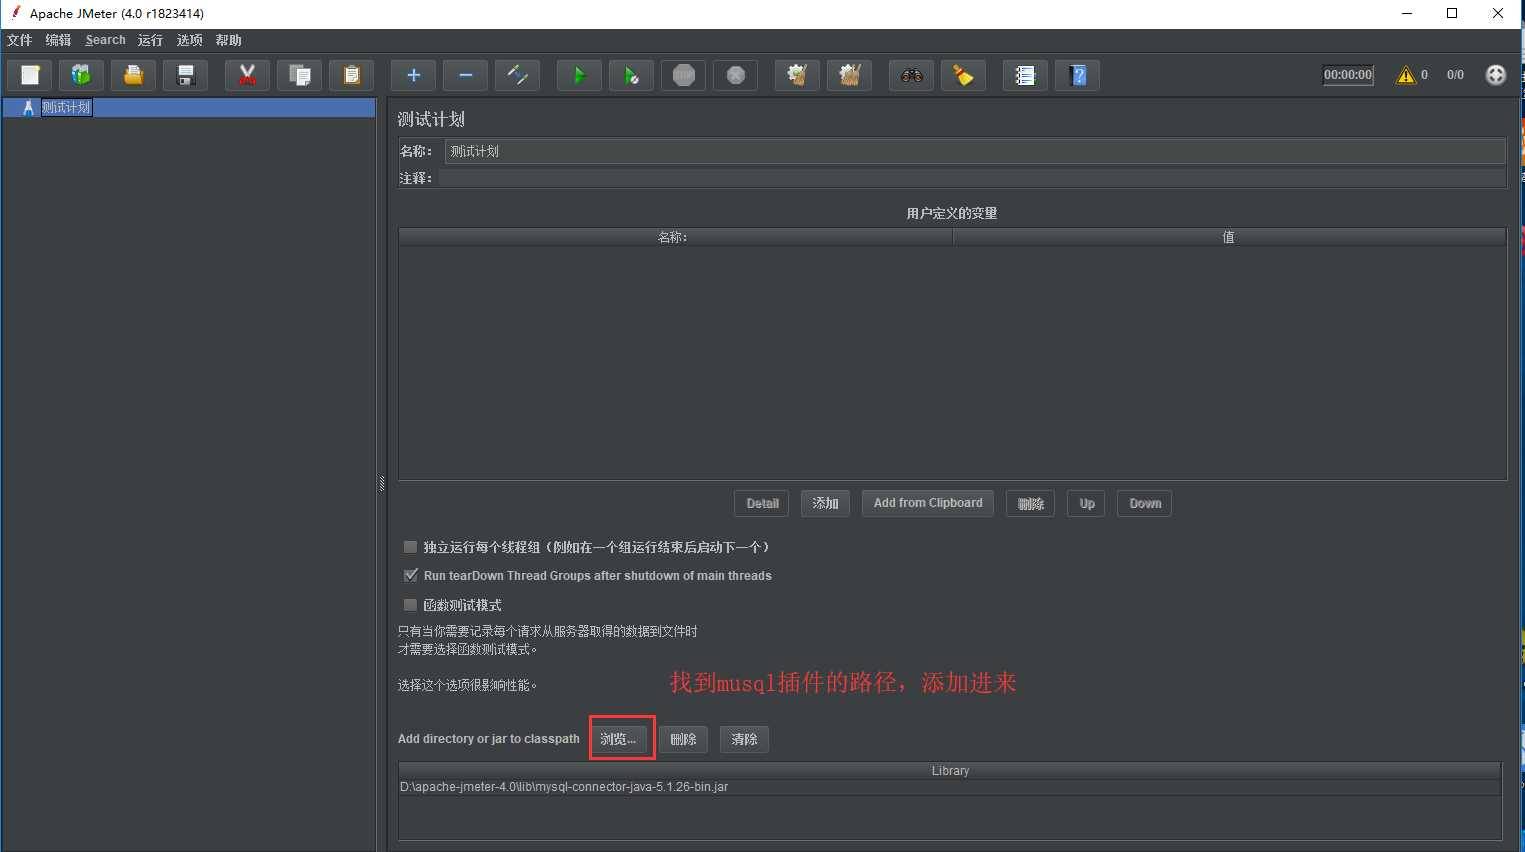The width and height of the screenshot is (1525, 852).
Task: Click the Copy icon in toolbar
Action: tap(299, 75)
